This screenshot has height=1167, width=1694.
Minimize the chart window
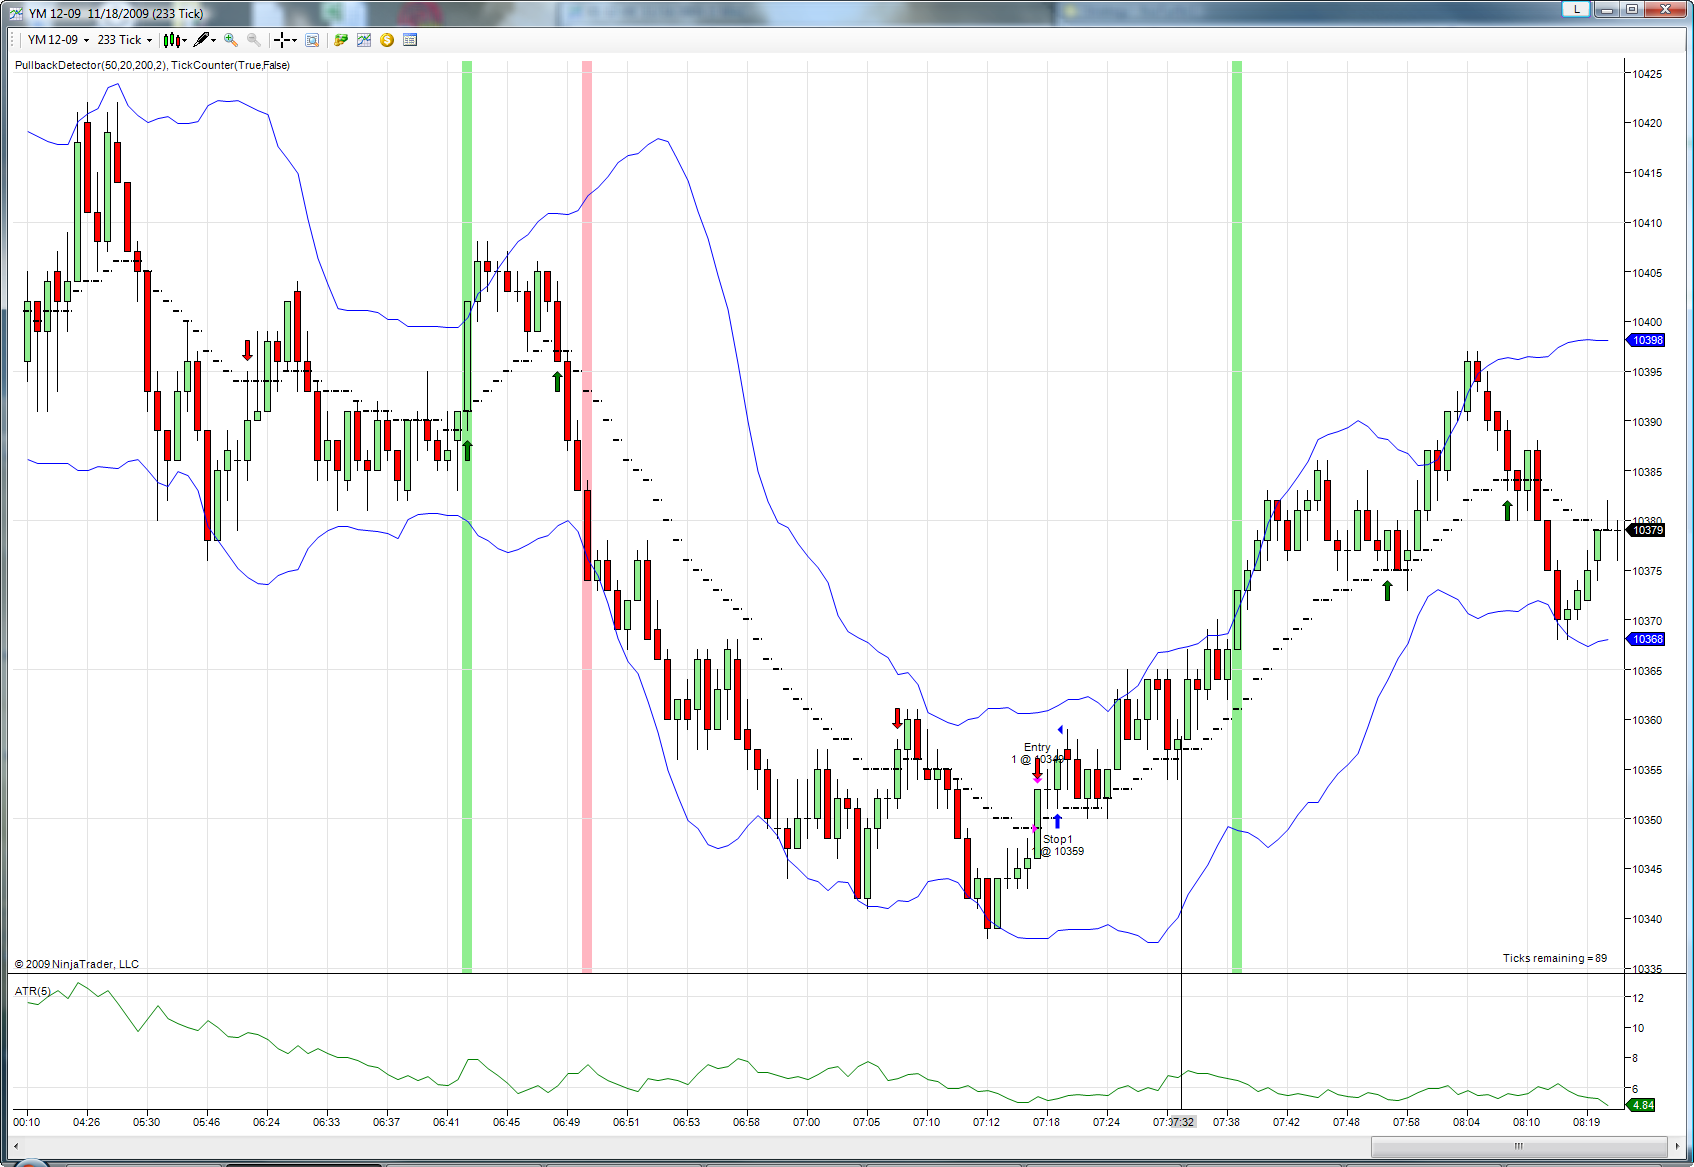click(1607, 9)
